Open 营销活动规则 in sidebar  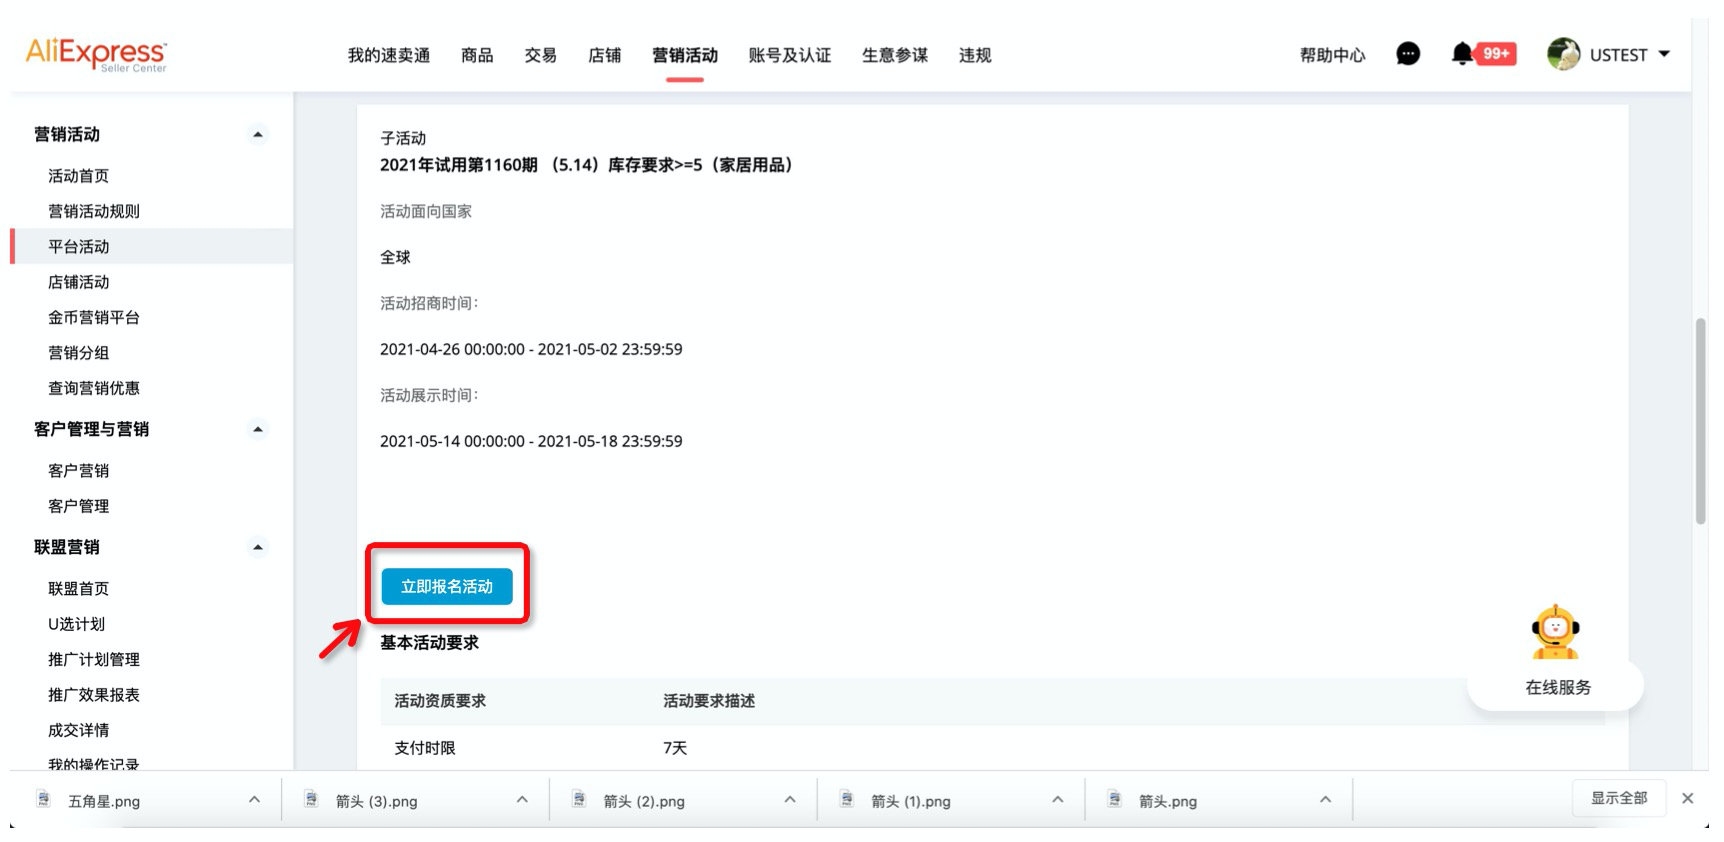tap(94, 211)
